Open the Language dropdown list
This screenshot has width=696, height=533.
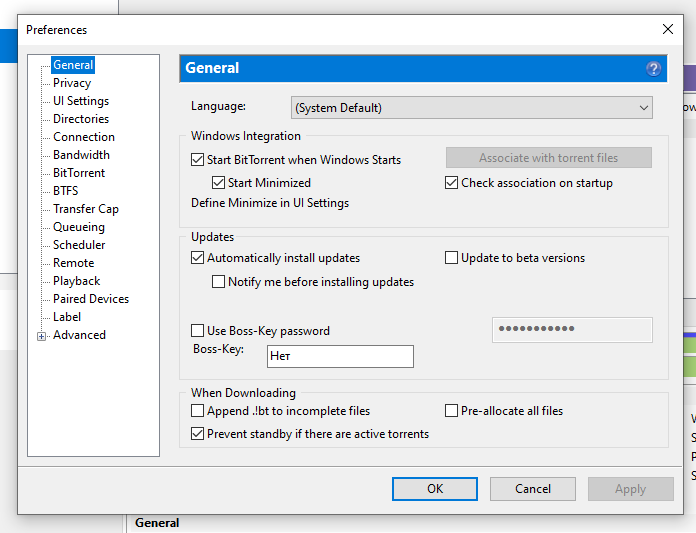click(x=471, y=107)
